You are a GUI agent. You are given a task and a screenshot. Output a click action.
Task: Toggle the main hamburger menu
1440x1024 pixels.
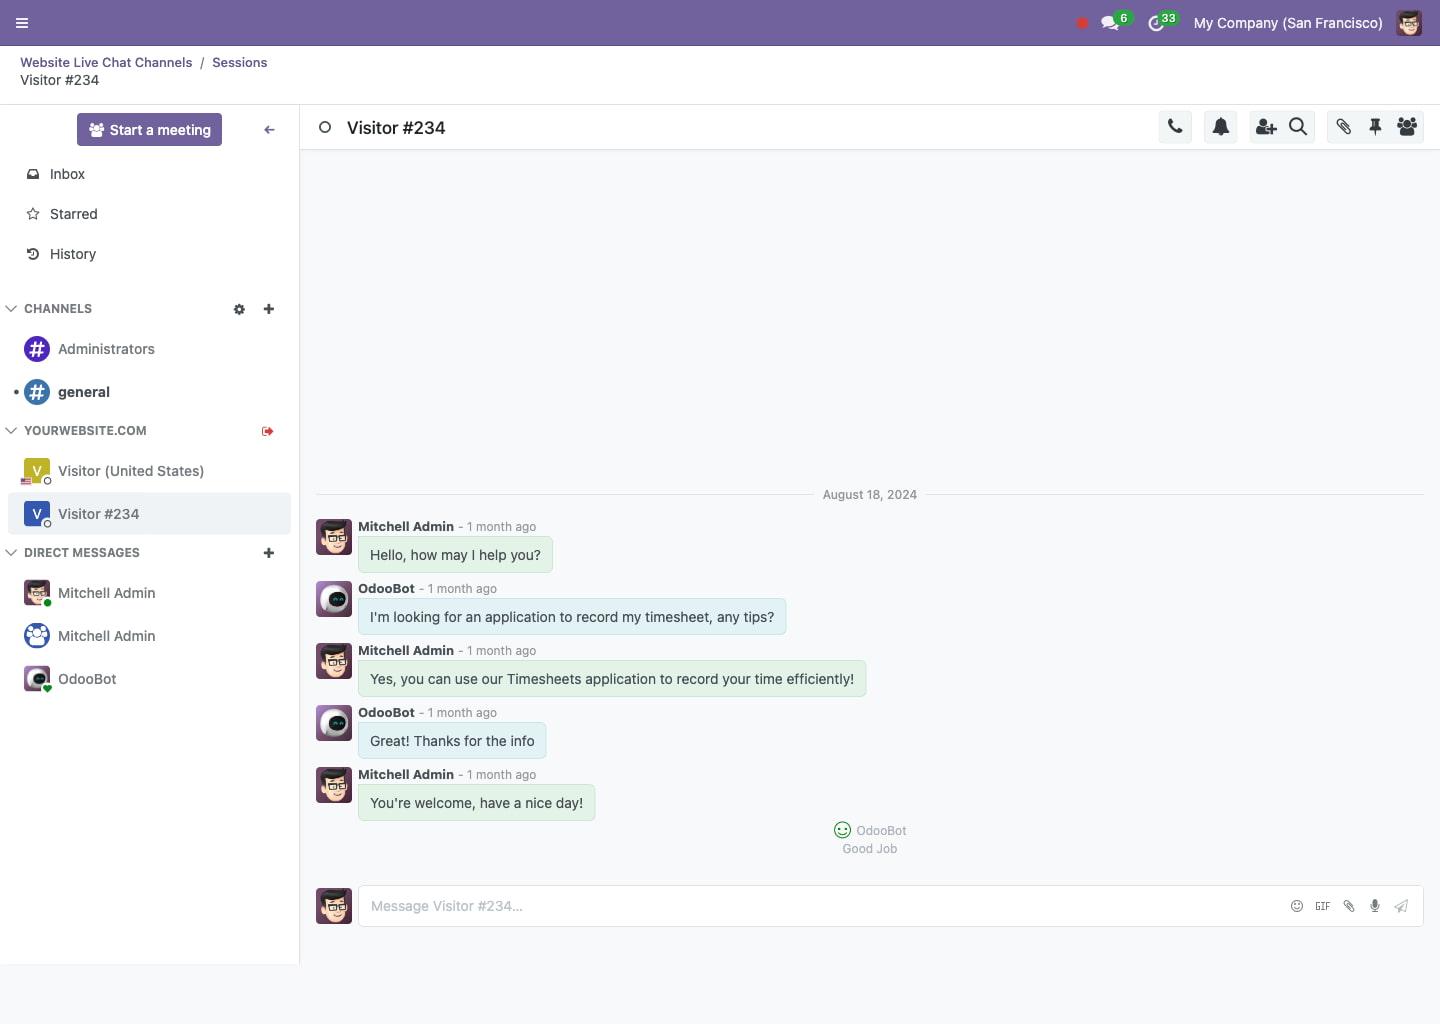22,23
